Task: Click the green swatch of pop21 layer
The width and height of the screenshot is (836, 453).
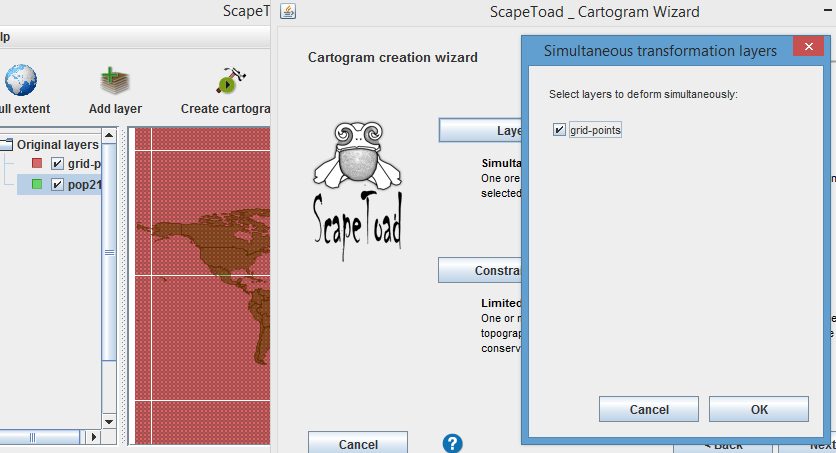Action: coord(37,184)
